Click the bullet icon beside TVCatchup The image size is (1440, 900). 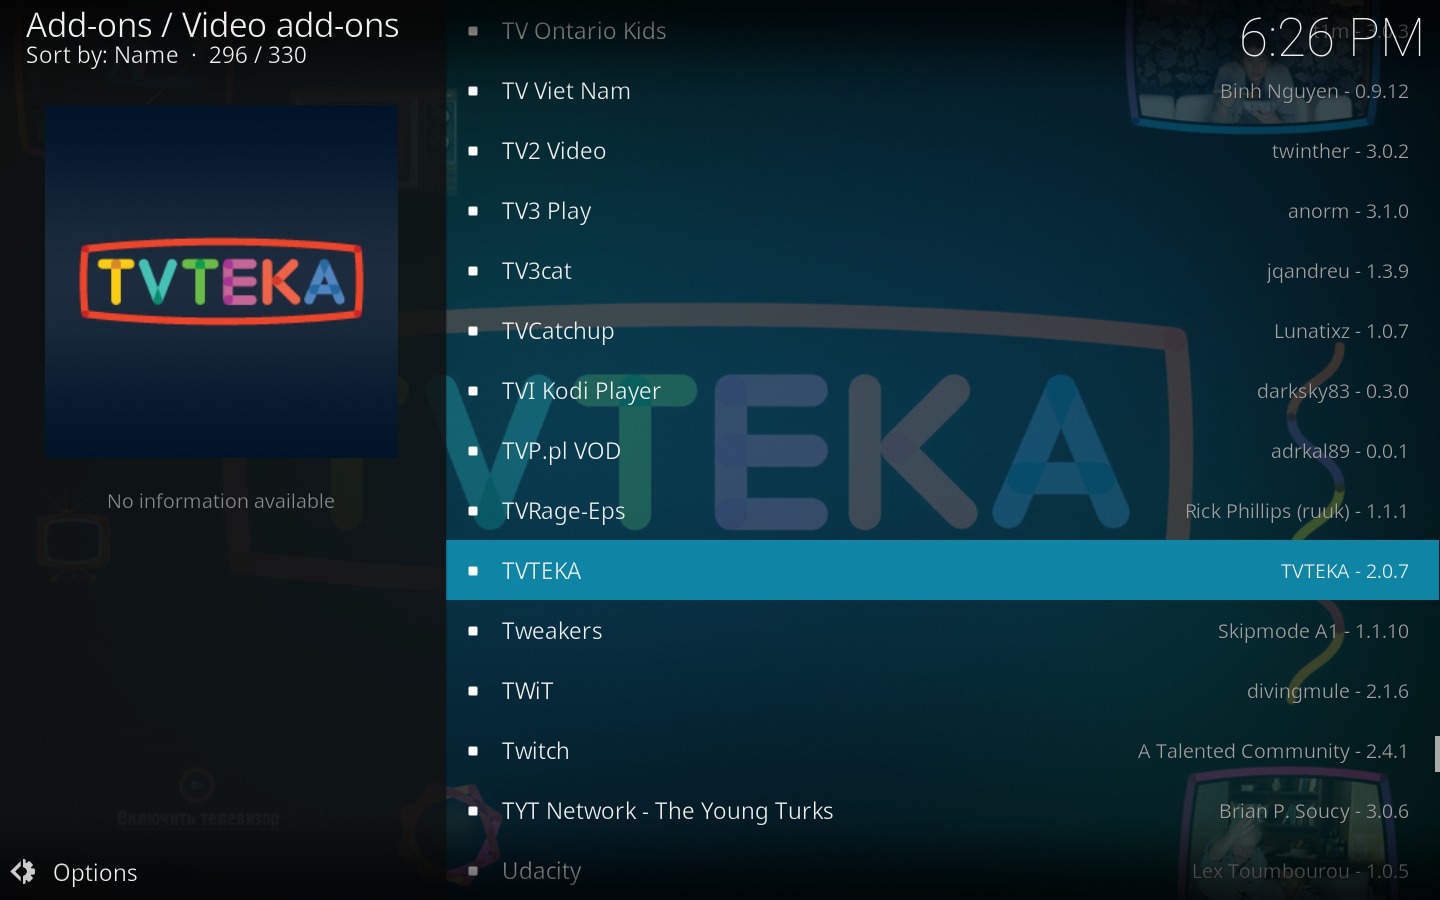pos(473,331)
